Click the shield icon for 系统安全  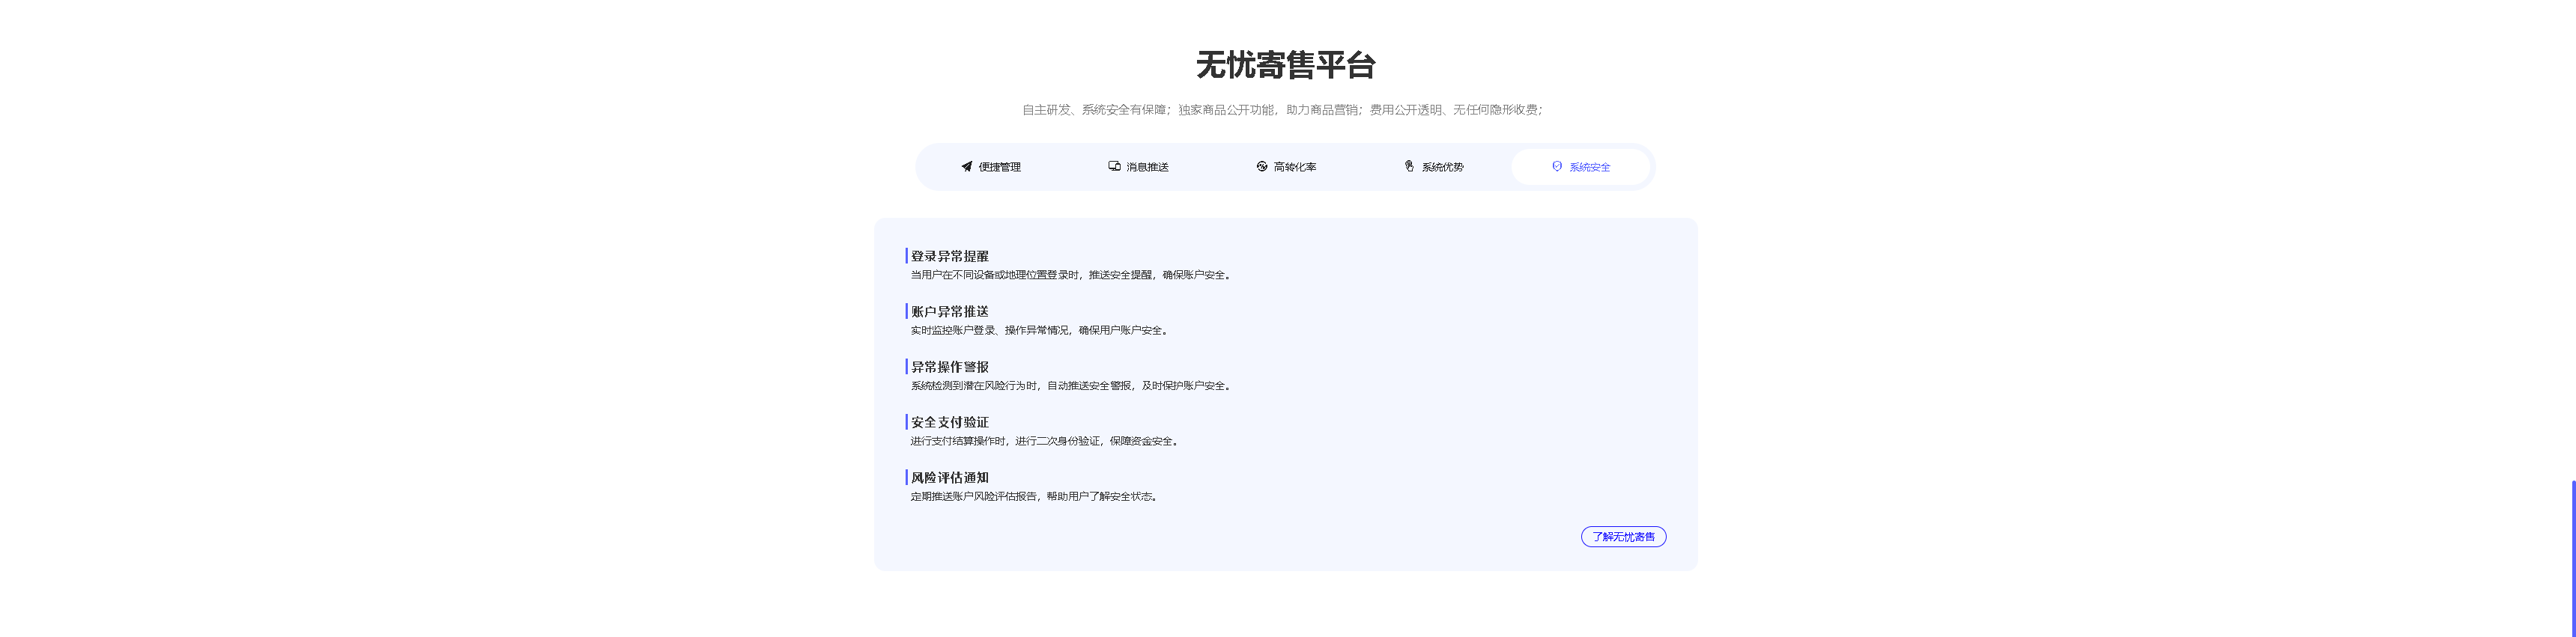[1556, 167]
